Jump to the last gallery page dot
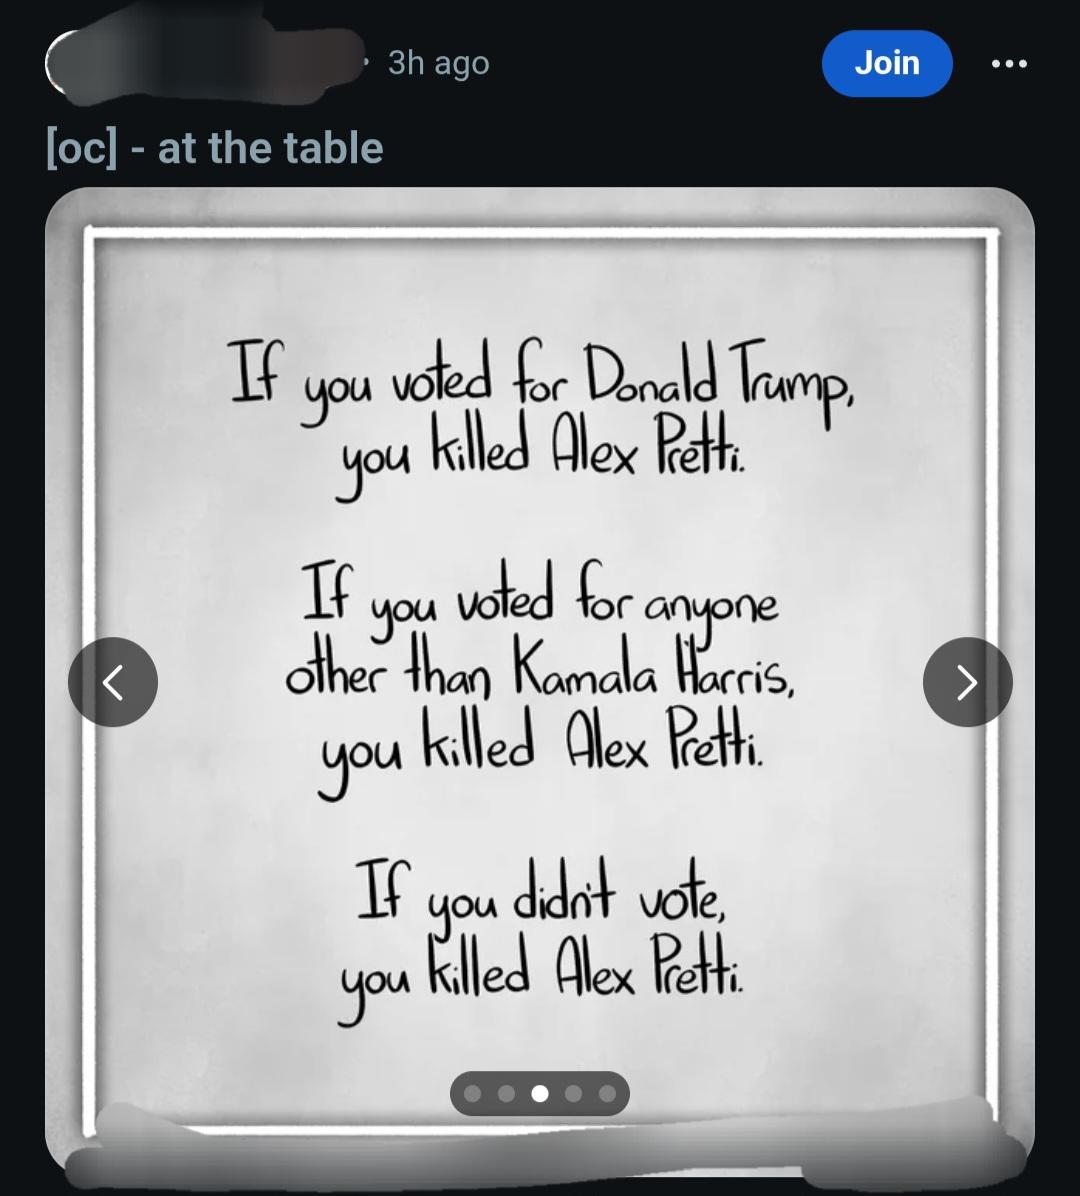The height and width of the screenshot is (1196, 1080). (607, 1094)
